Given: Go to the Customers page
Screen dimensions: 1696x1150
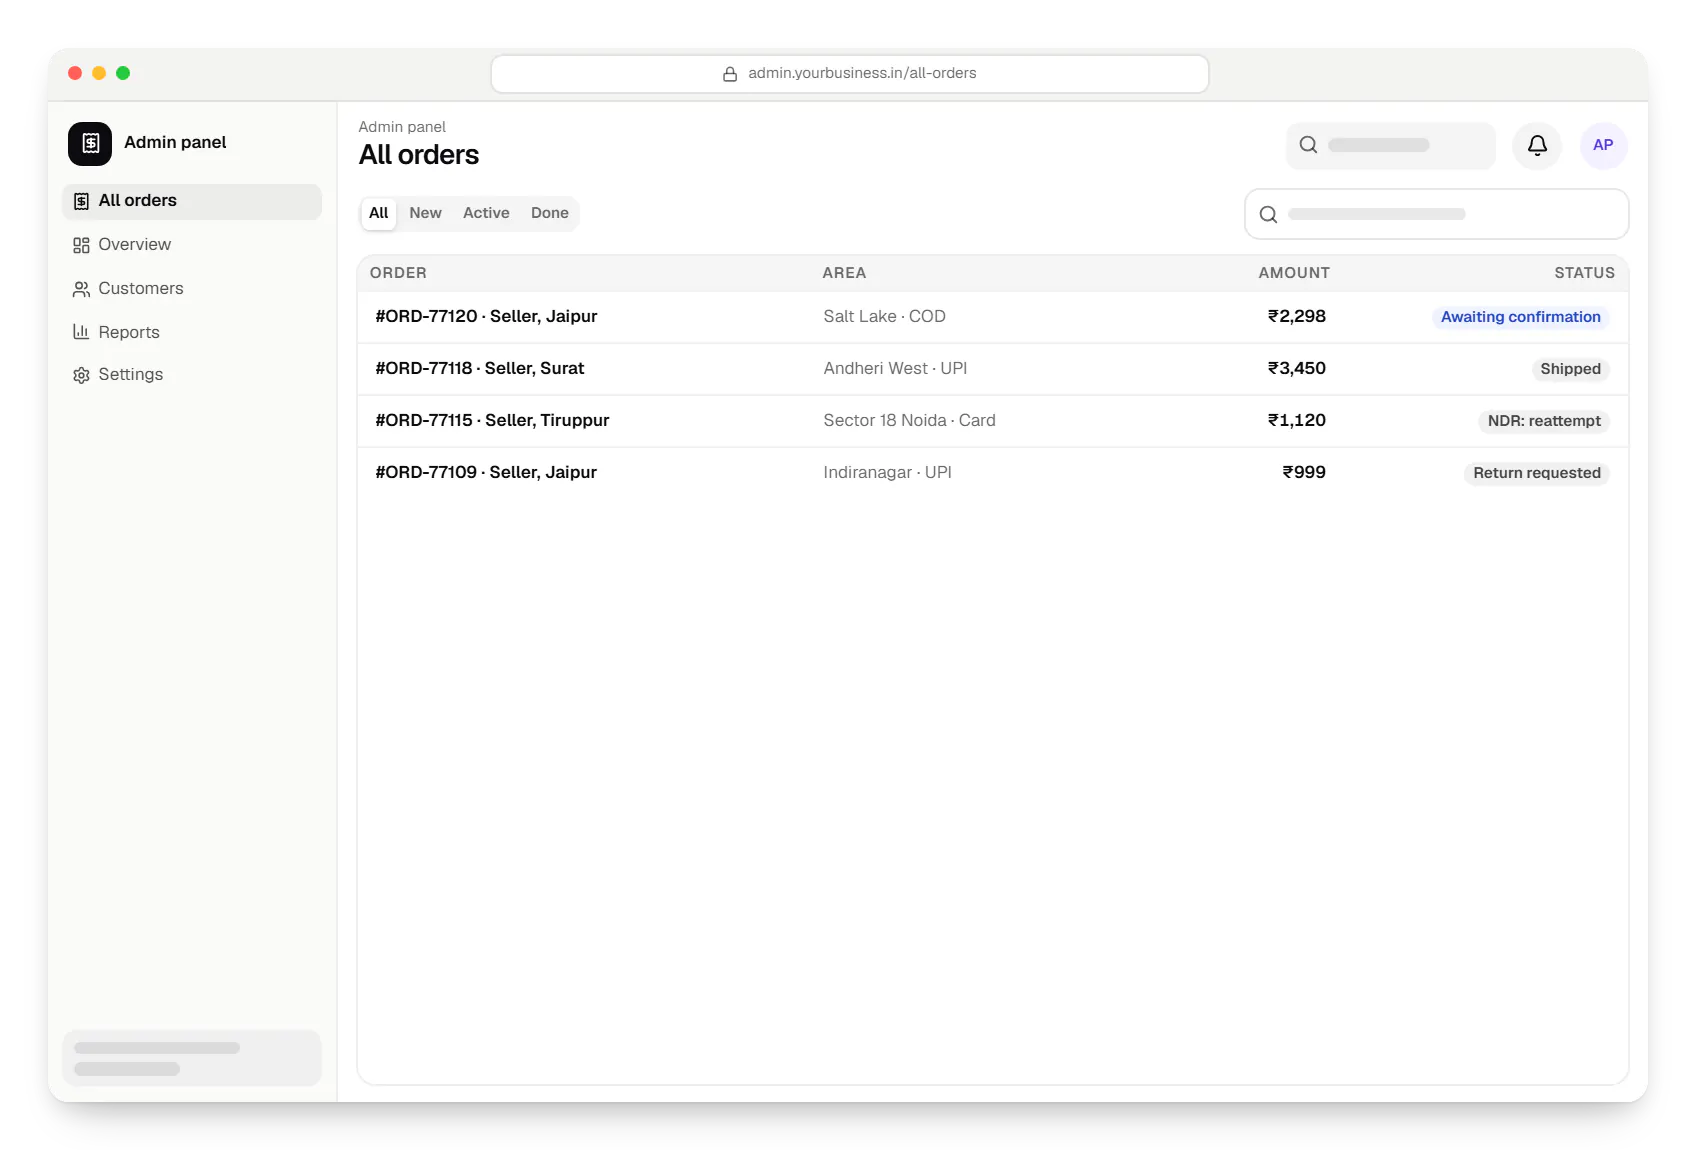Looking at the screenshot, I should point(192,289).
